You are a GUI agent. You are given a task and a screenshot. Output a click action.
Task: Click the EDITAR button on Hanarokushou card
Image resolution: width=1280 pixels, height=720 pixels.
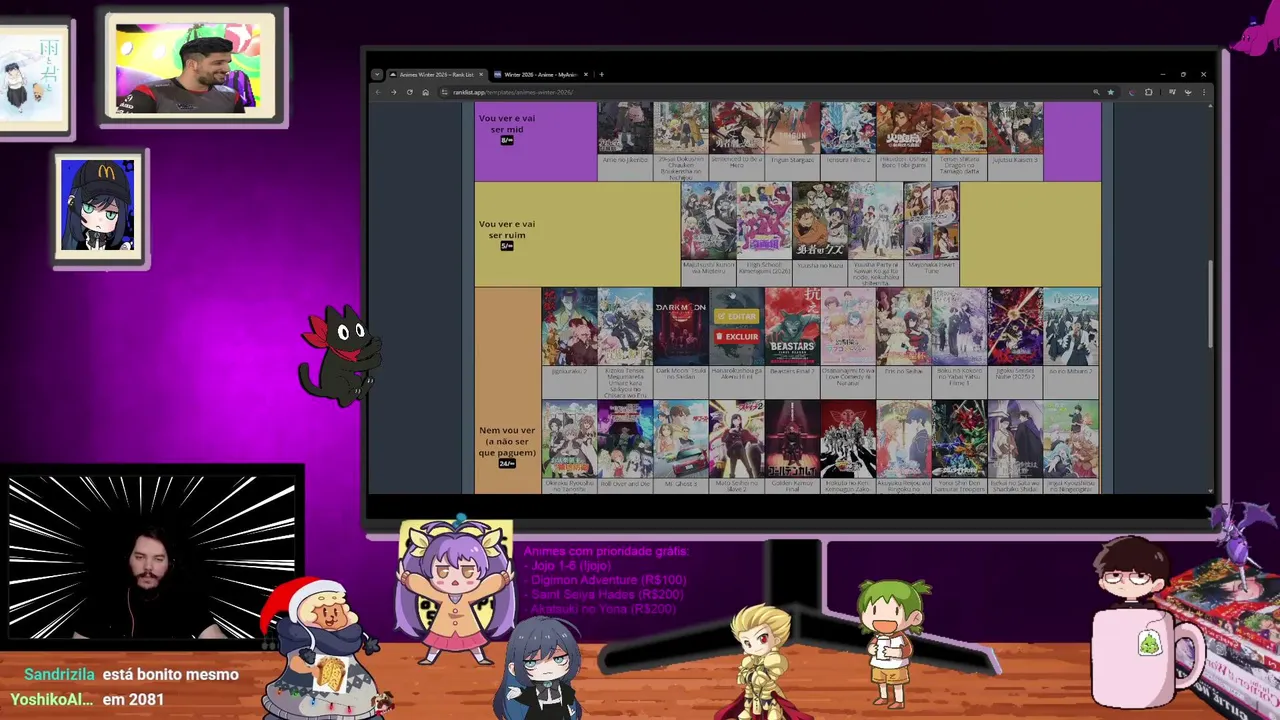tap(737, 316)
